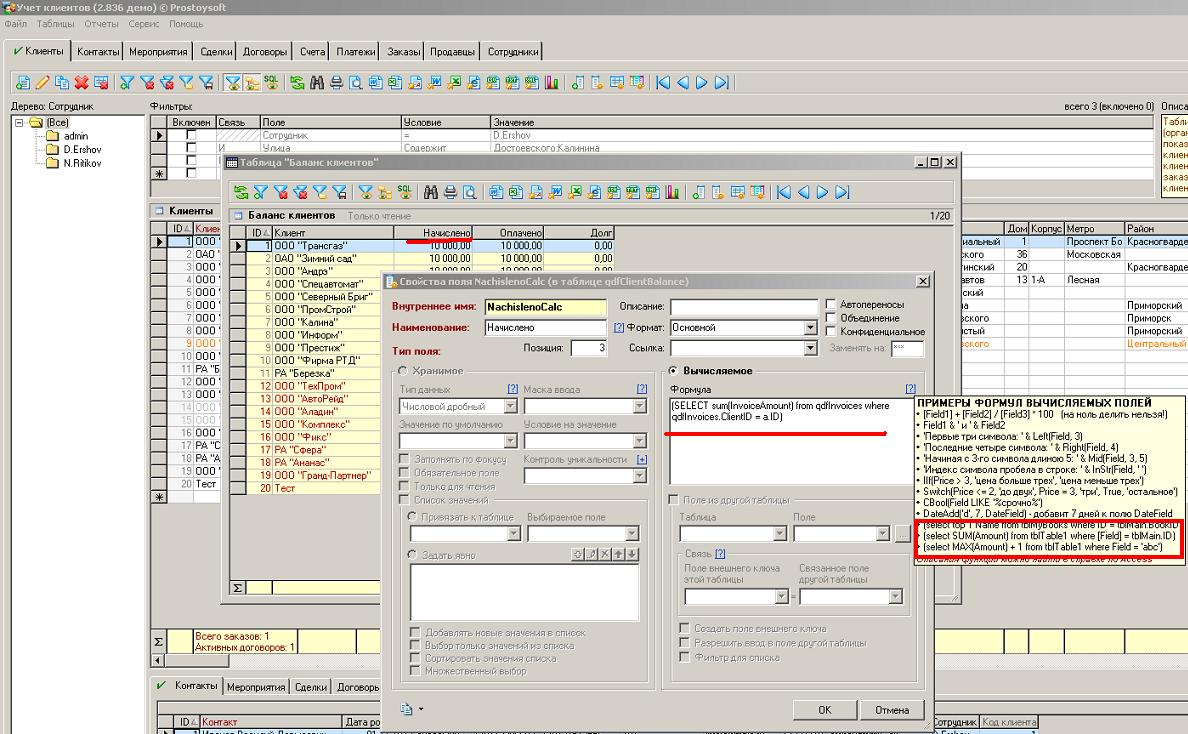Click binoculars search icon in Баланс клиентов toolbar
The image size is (1188, 734).
click(432, 192)
